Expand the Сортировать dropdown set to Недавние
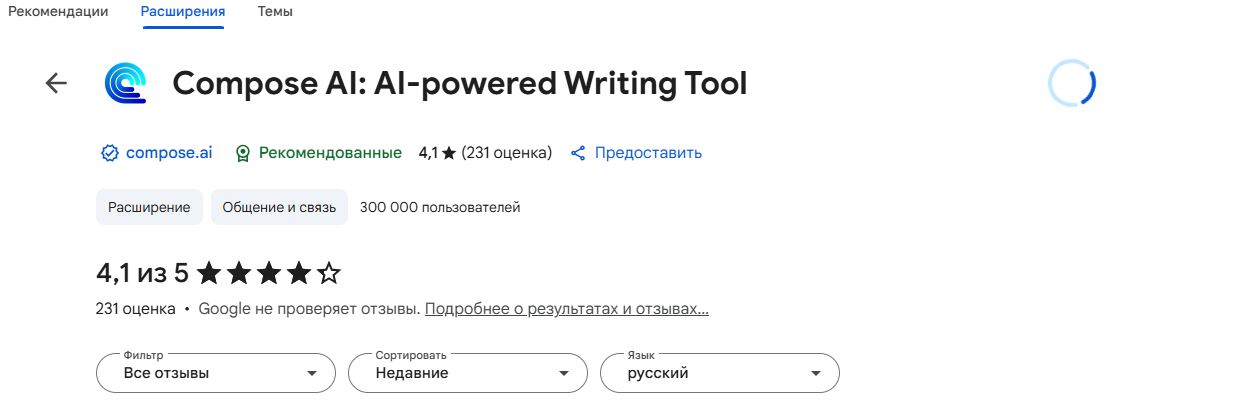The height and width of the screenshot is (407, 1257). tap(468, 373)
